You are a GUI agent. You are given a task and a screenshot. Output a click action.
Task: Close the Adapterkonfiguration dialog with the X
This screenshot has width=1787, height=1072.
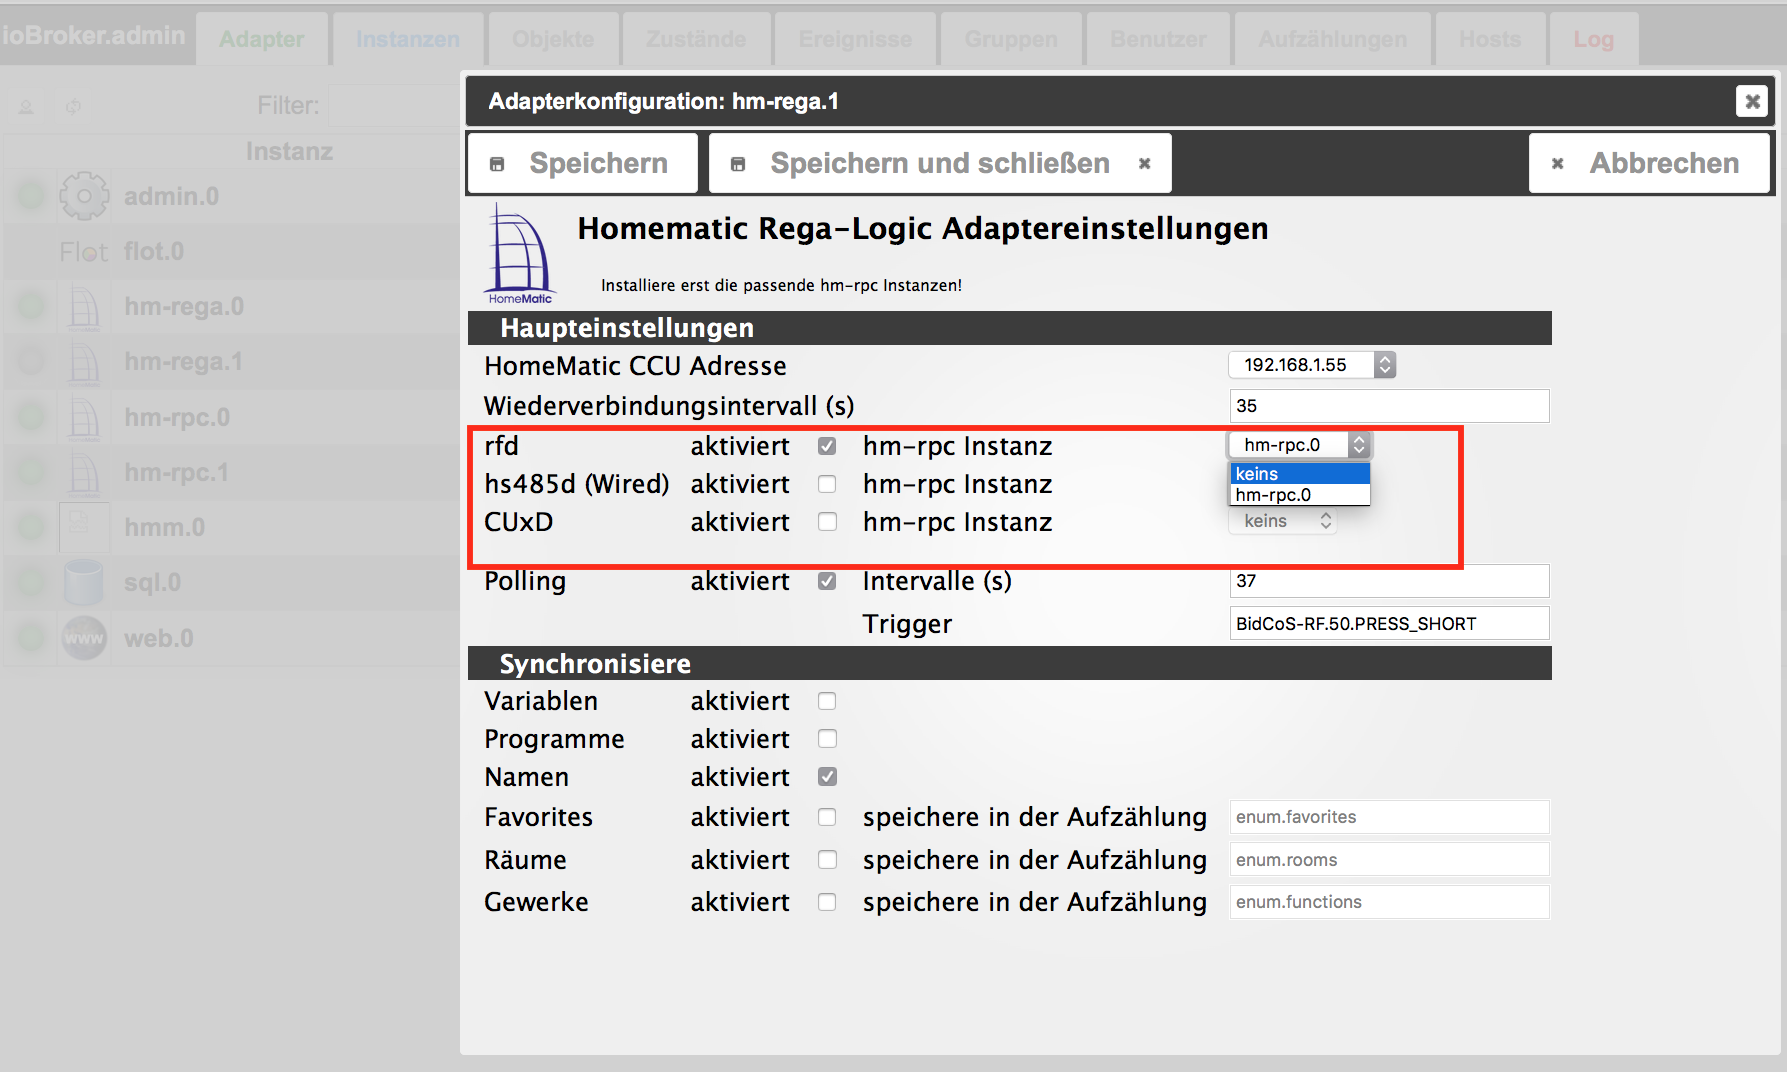pyautogui.click(x=1752, y=101)
